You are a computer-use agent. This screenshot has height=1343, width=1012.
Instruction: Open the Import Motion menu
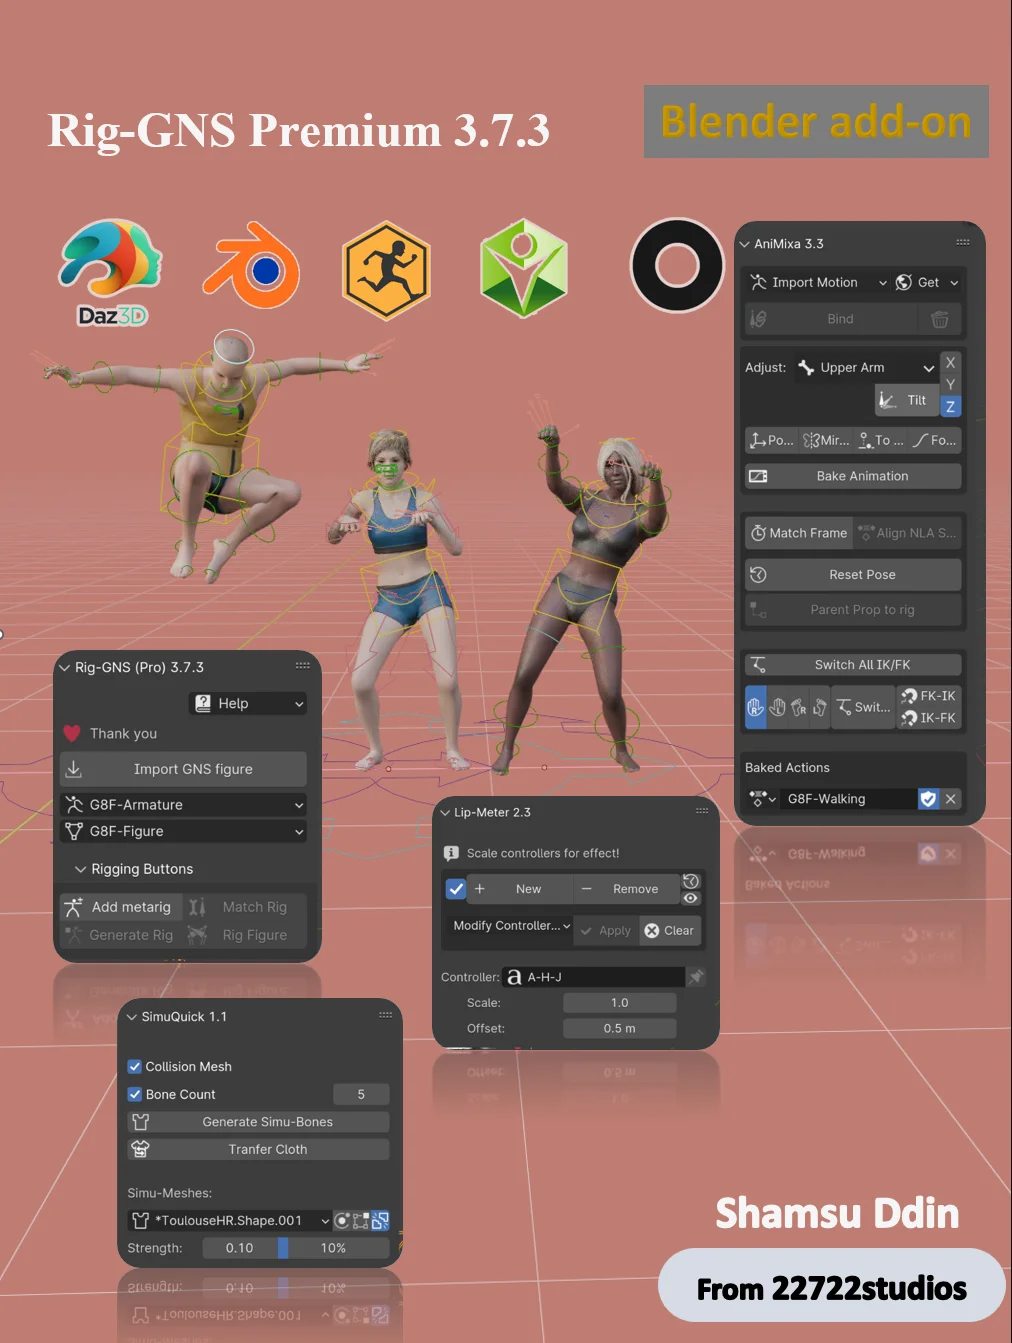818,283
